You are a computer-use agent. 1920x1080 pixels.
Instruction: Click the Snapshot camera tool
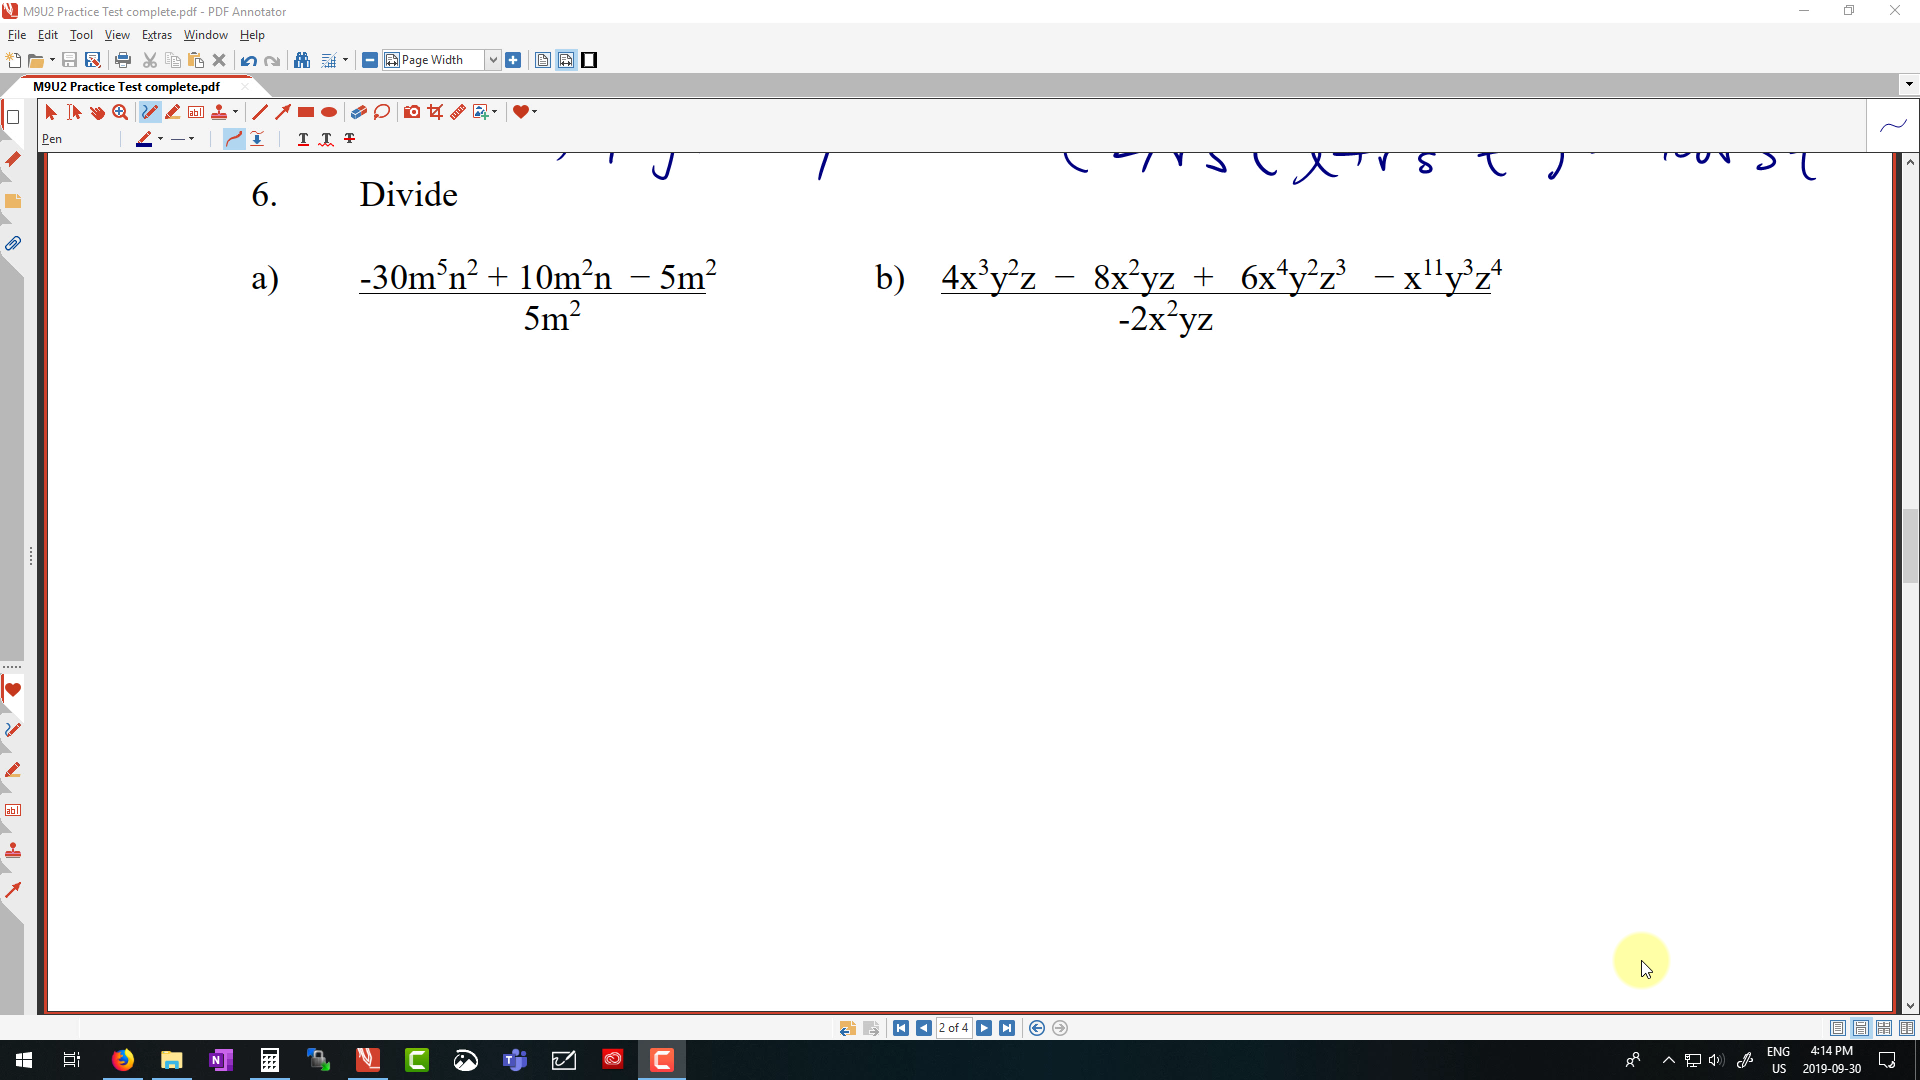pos(412,112)
